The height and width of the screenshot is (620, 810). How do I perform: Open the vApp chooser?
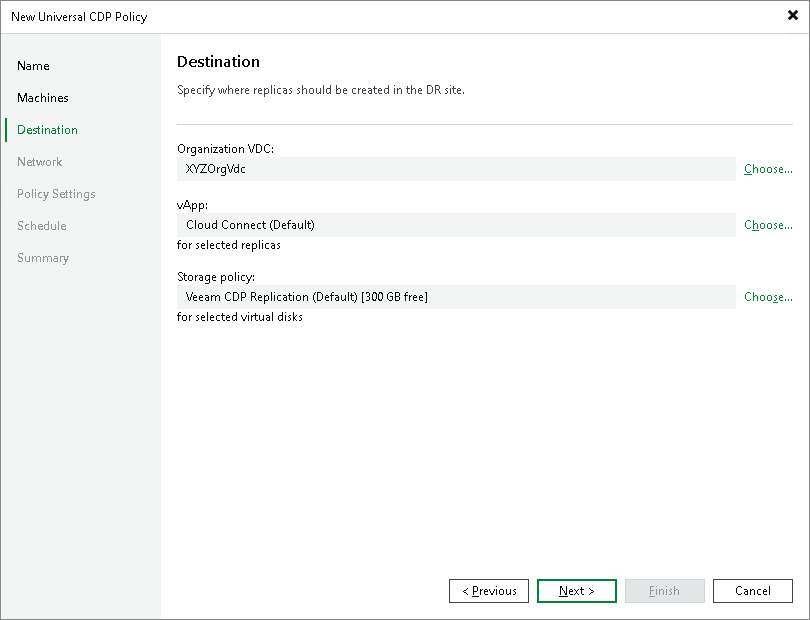click(x=767, y=225)
